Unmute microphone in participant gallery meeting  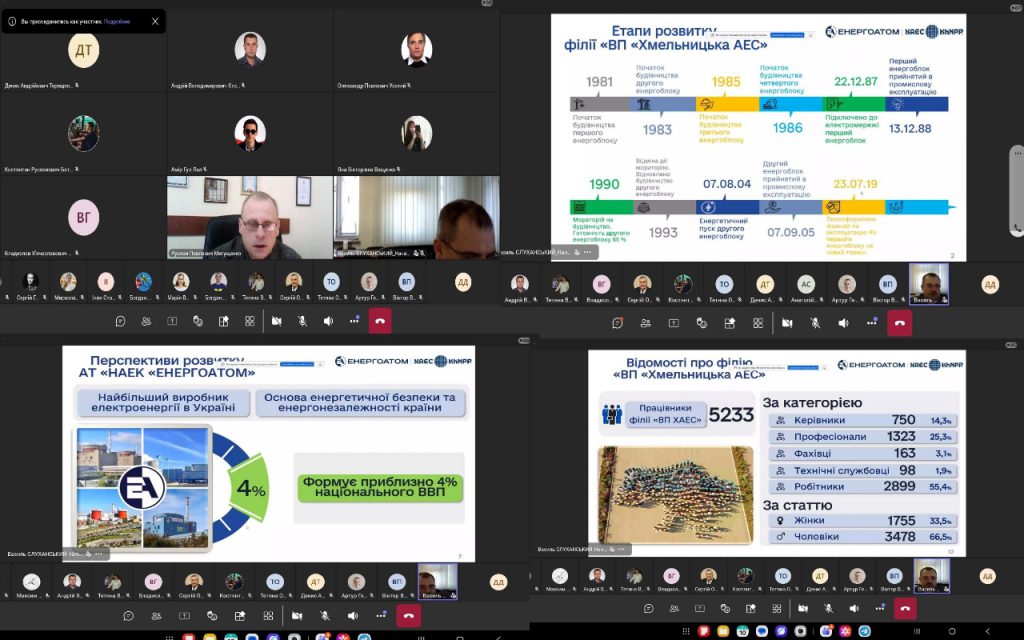302,321
